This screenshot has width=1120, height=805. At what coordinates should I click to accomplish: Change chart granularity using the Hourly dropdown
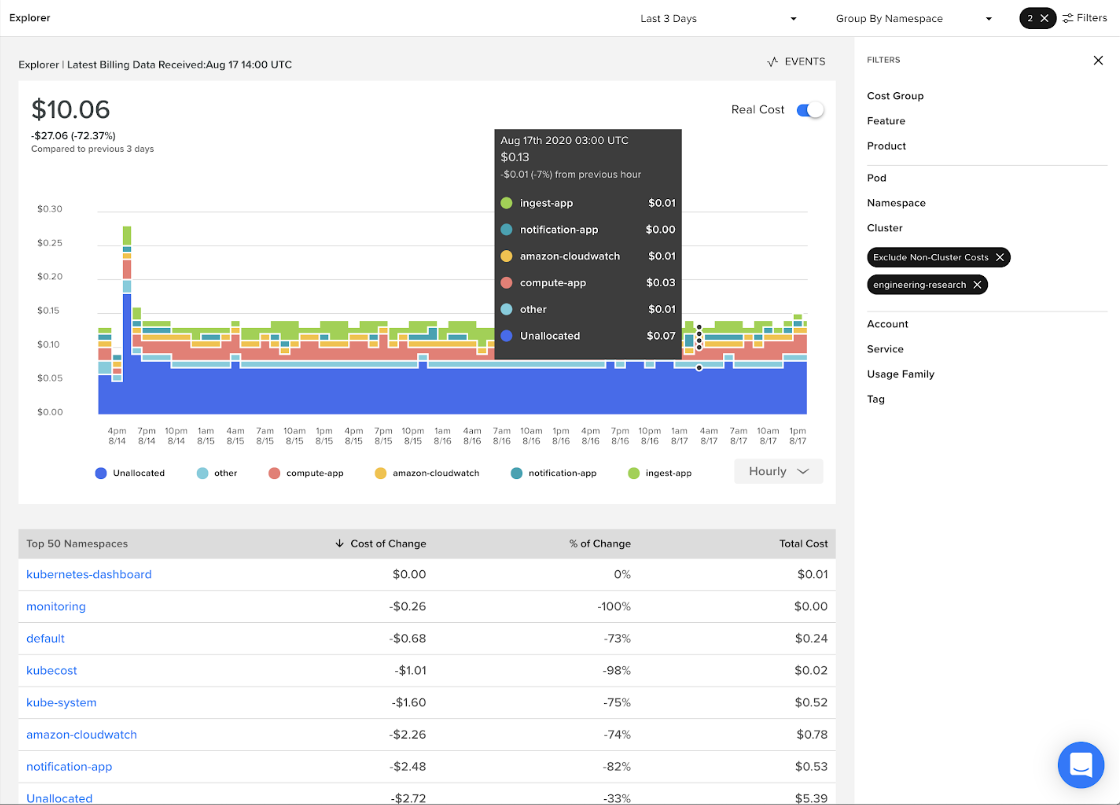tap(778, 470)
